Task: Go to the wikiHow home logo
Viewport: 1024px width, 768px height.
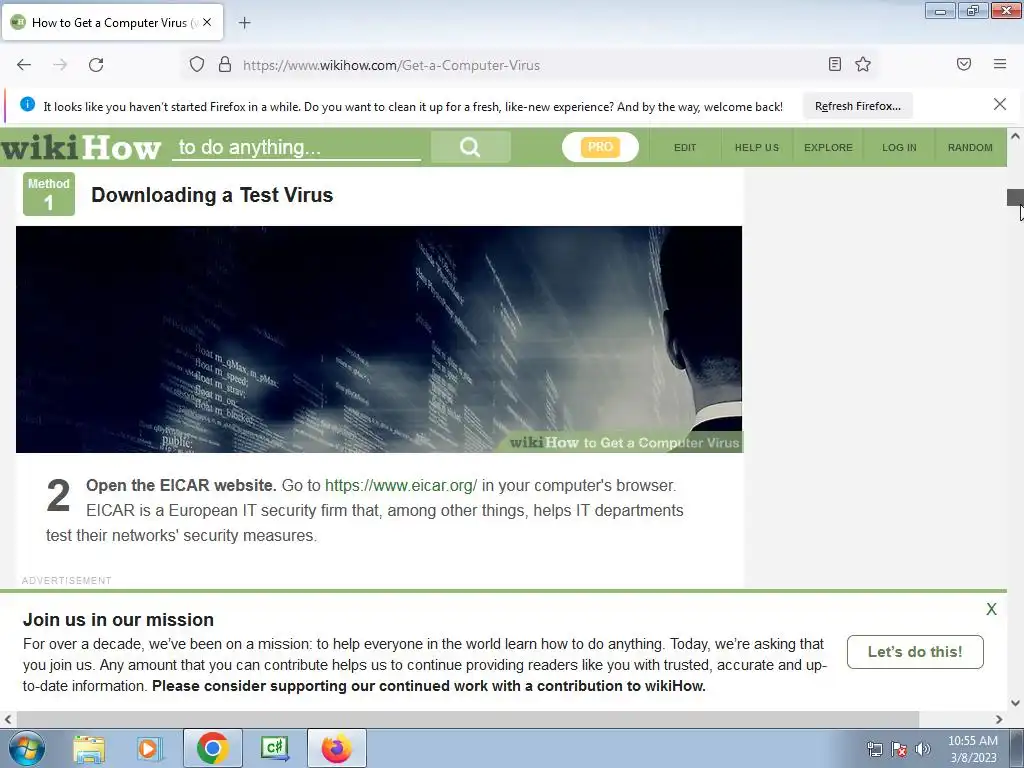Action: tap(81, 147)
